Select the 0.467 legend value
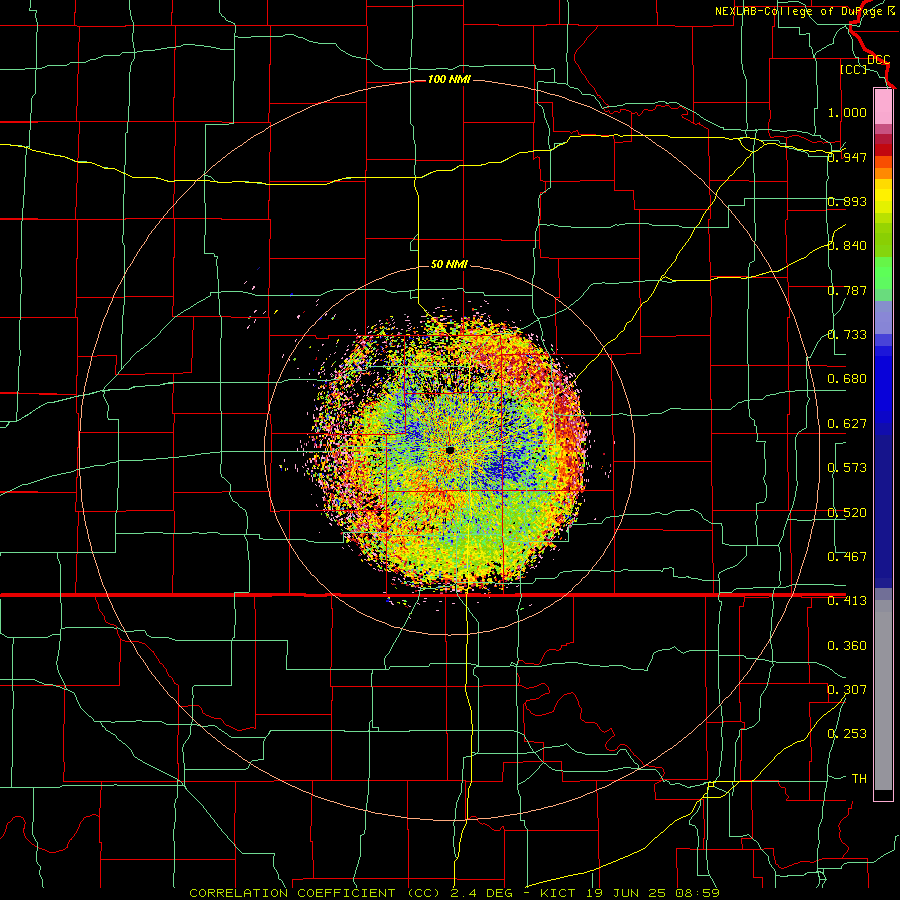Screen dimensions: 900x900 (x=847, y=557)
